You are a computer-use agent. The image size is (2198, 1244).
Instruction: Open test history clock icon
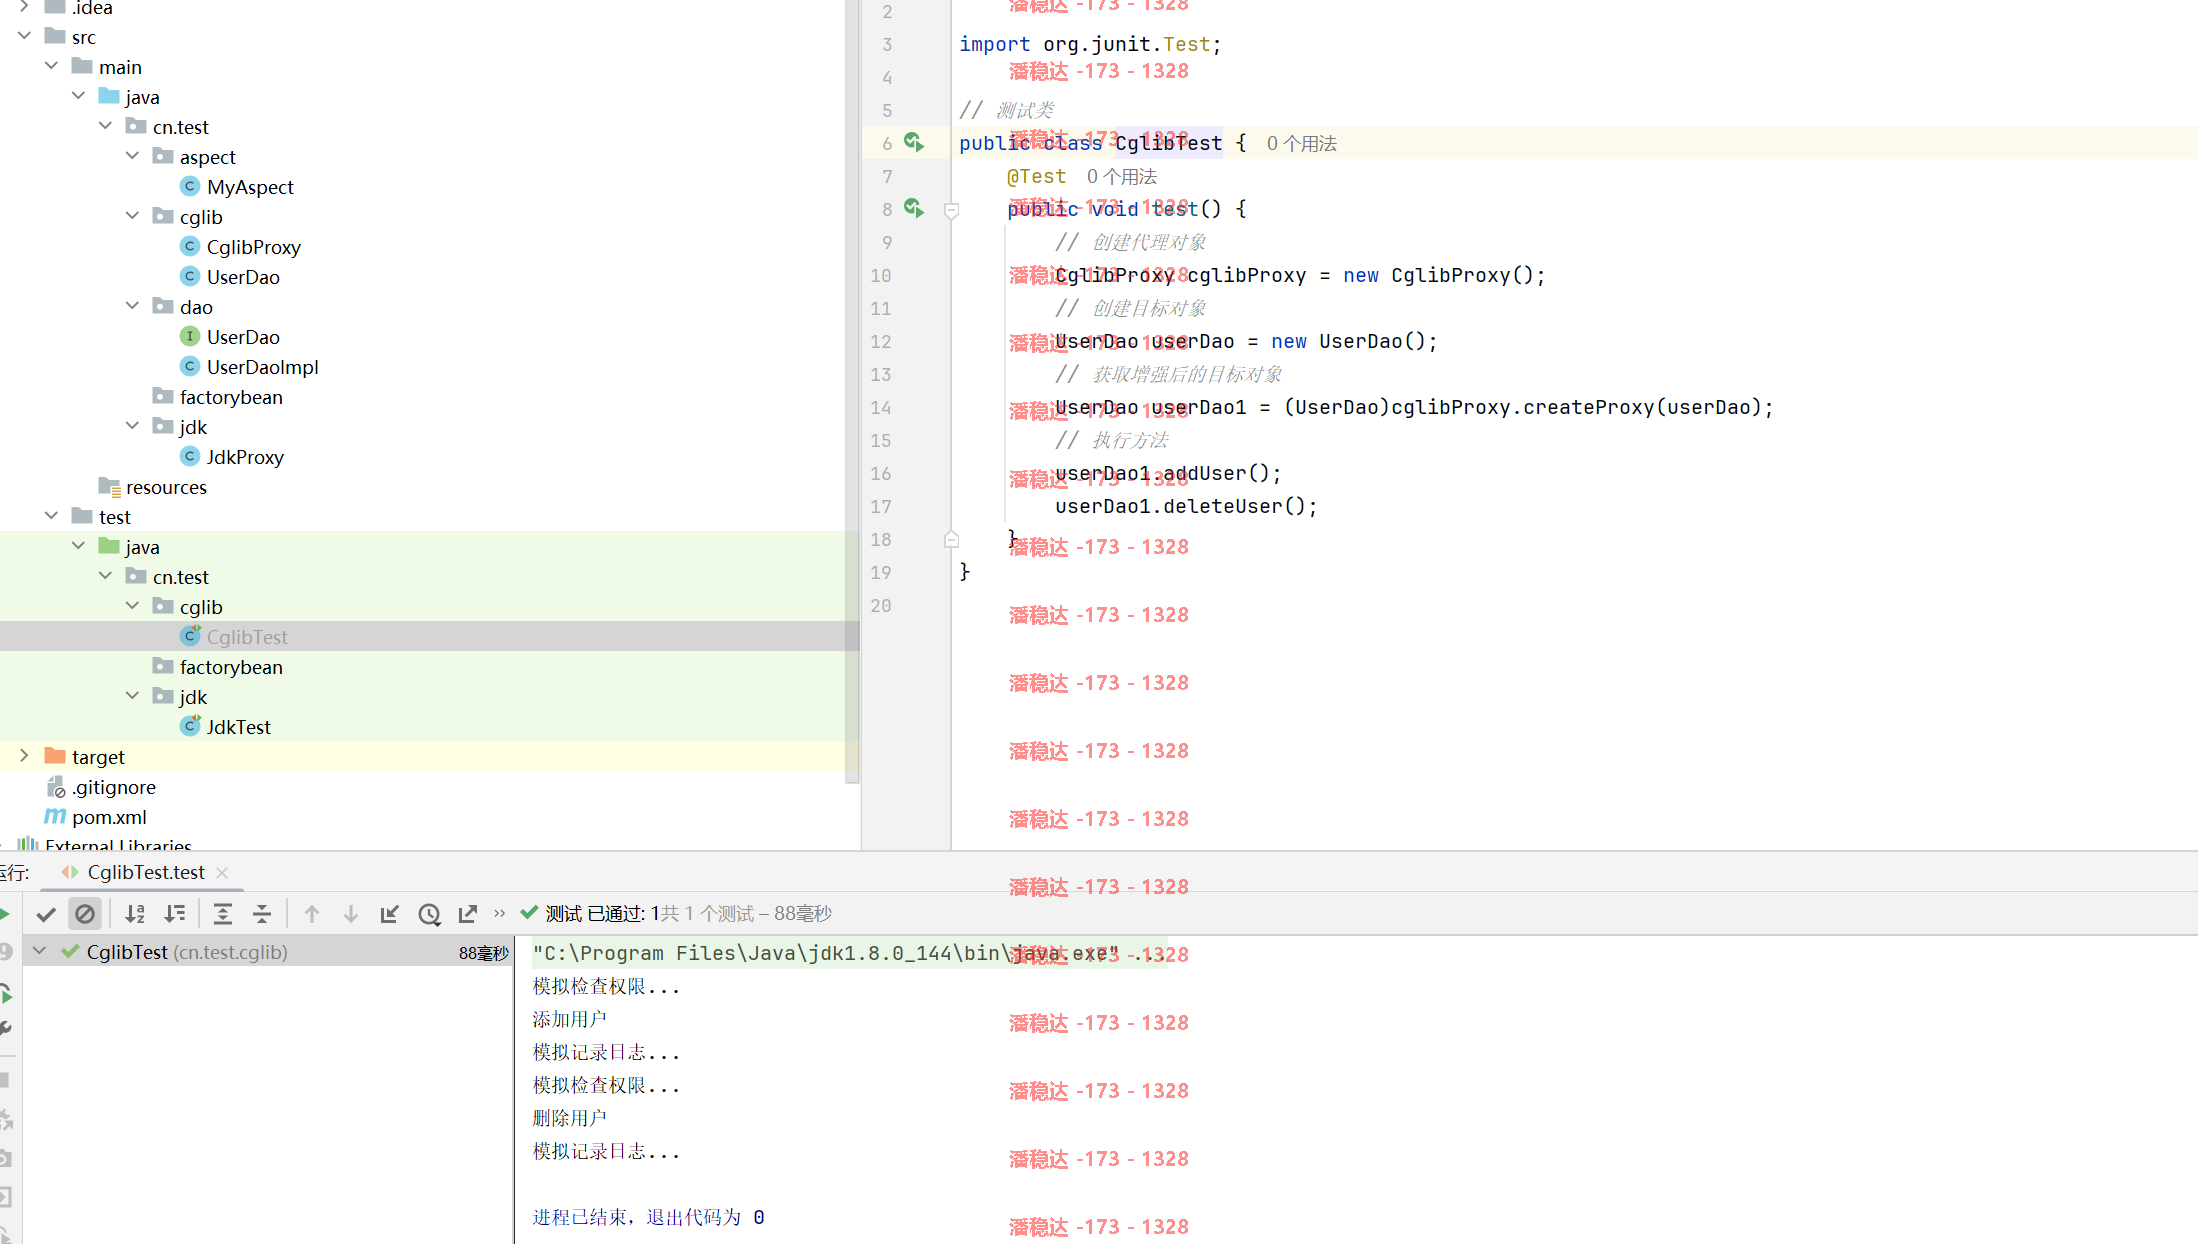429,914
